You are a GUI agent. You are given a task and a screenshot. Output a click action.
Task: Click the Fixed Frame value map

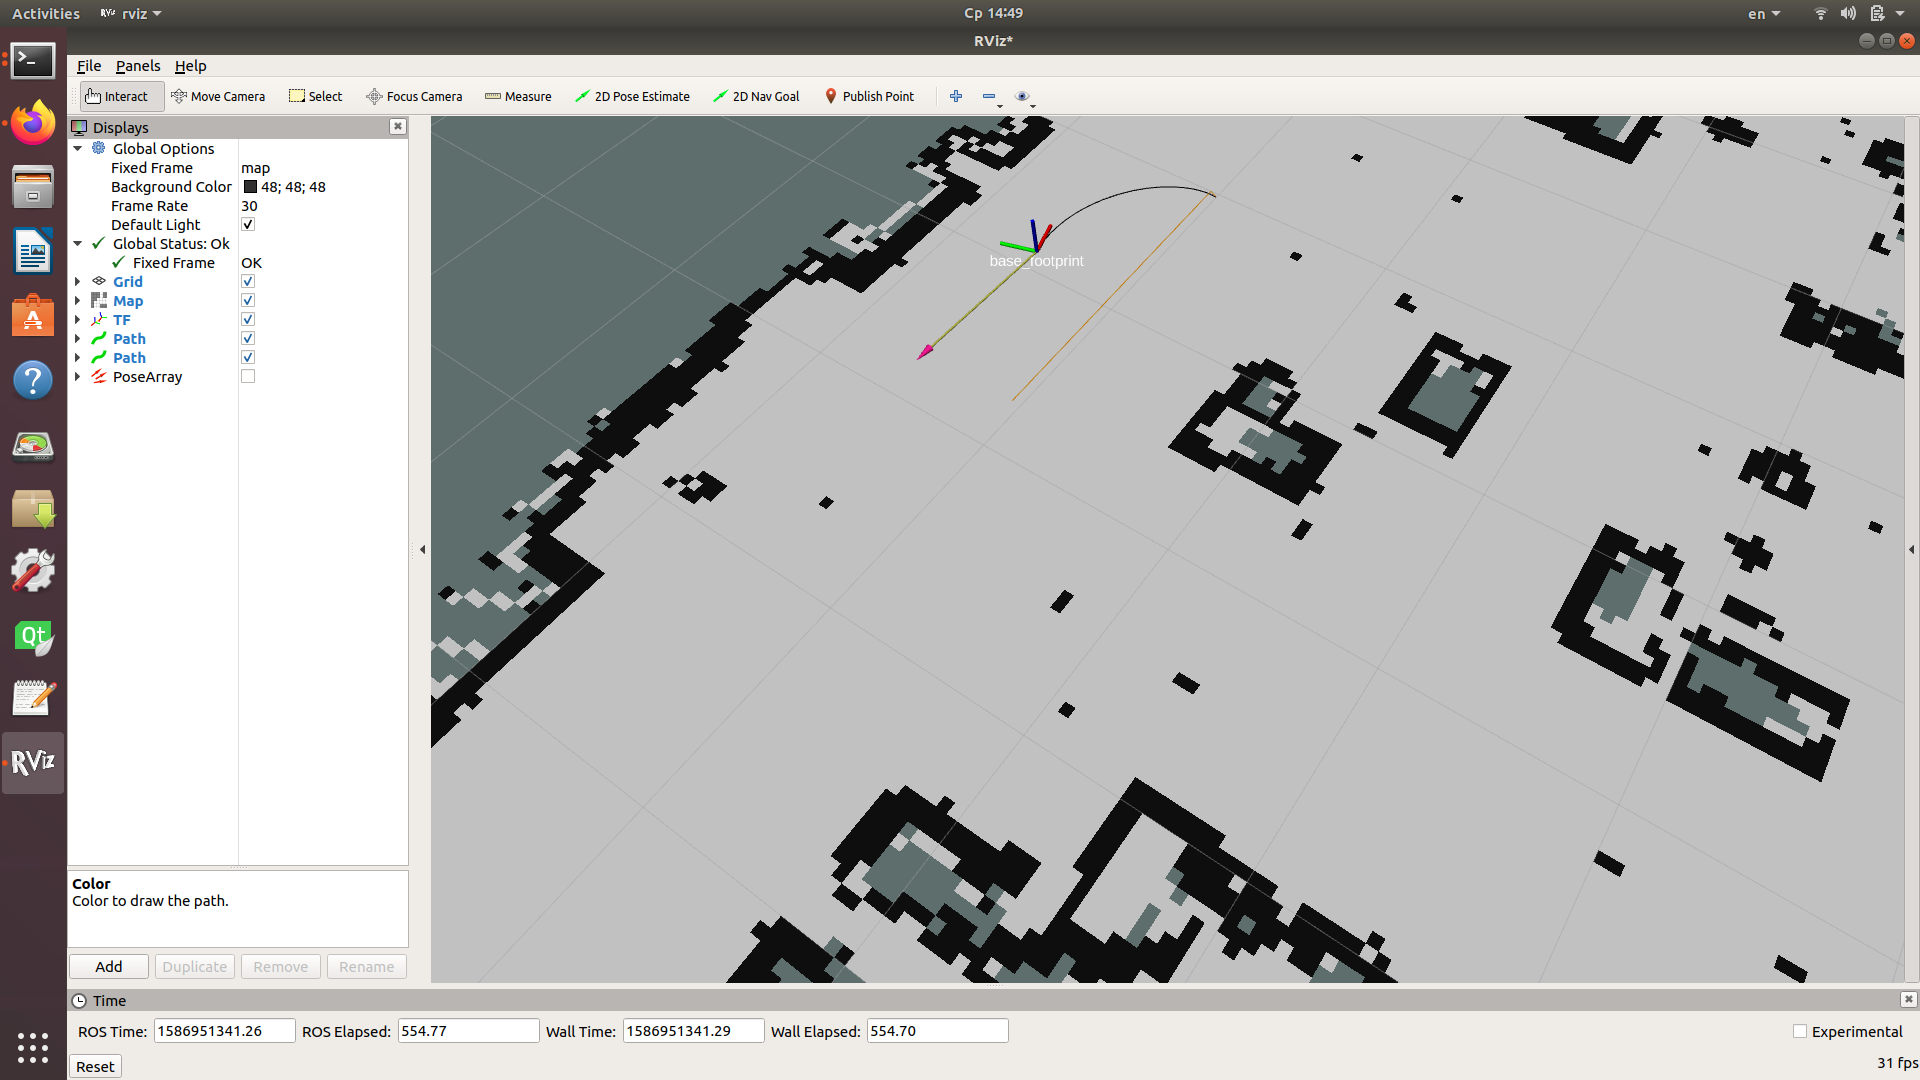point(255,168)
